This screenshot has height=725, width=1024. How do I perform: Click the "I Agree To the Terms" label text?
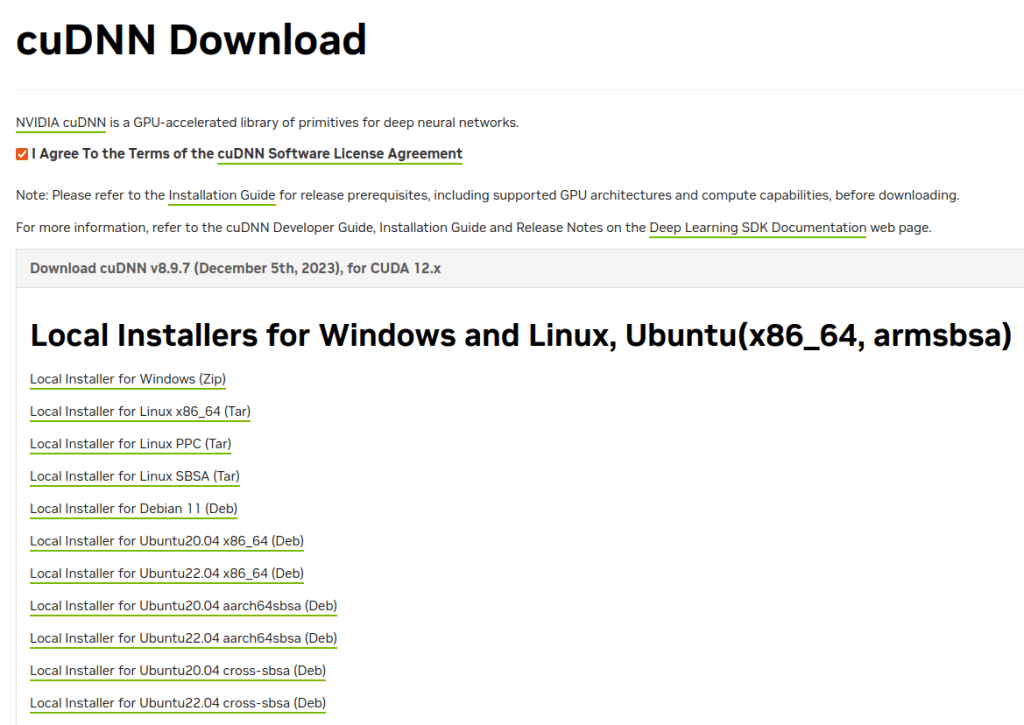click(x=122, y=154)
